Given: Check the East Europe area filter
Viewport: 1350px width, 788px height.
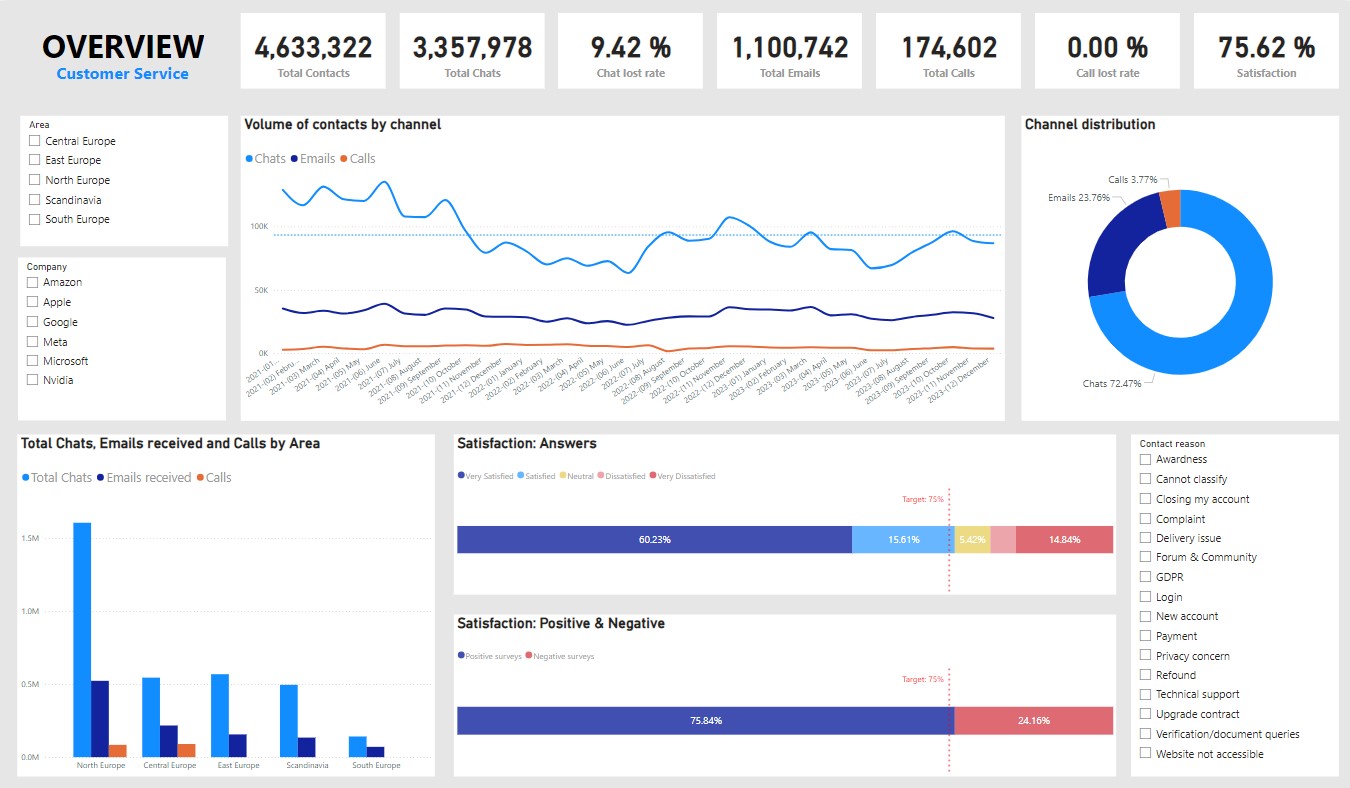Looking at the screenshot, I should [x=35, y=160].
